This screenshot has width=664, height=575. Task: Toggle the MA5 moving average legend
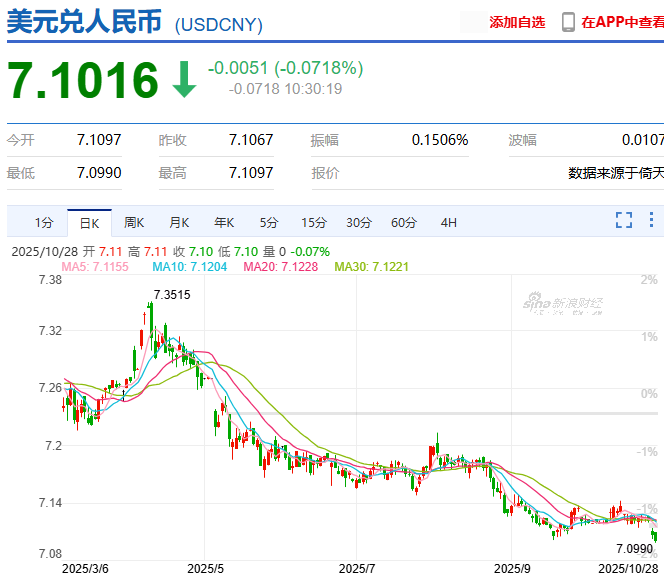[95, 267]
